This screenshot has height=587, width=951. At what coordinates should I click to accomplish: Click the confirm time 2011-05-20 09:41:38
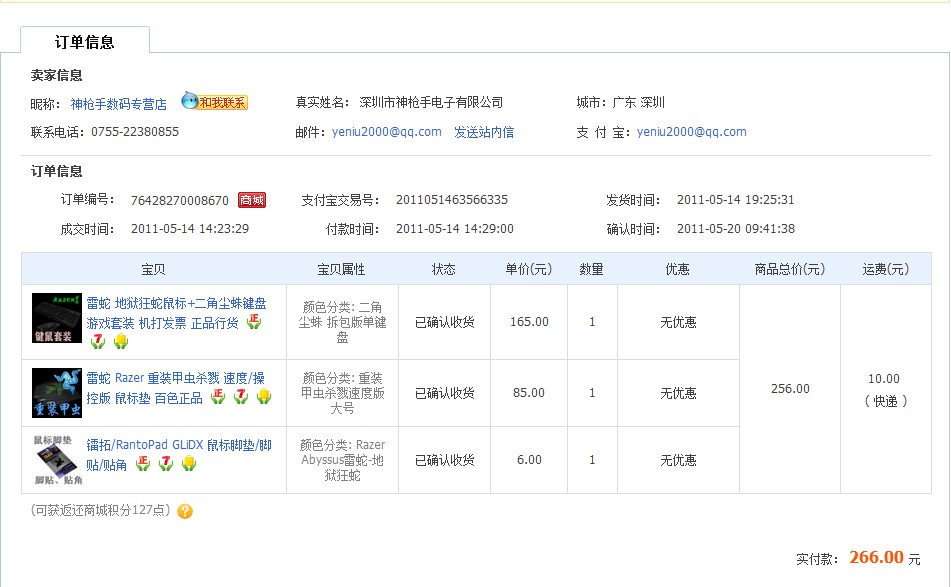tap(736, 229)
